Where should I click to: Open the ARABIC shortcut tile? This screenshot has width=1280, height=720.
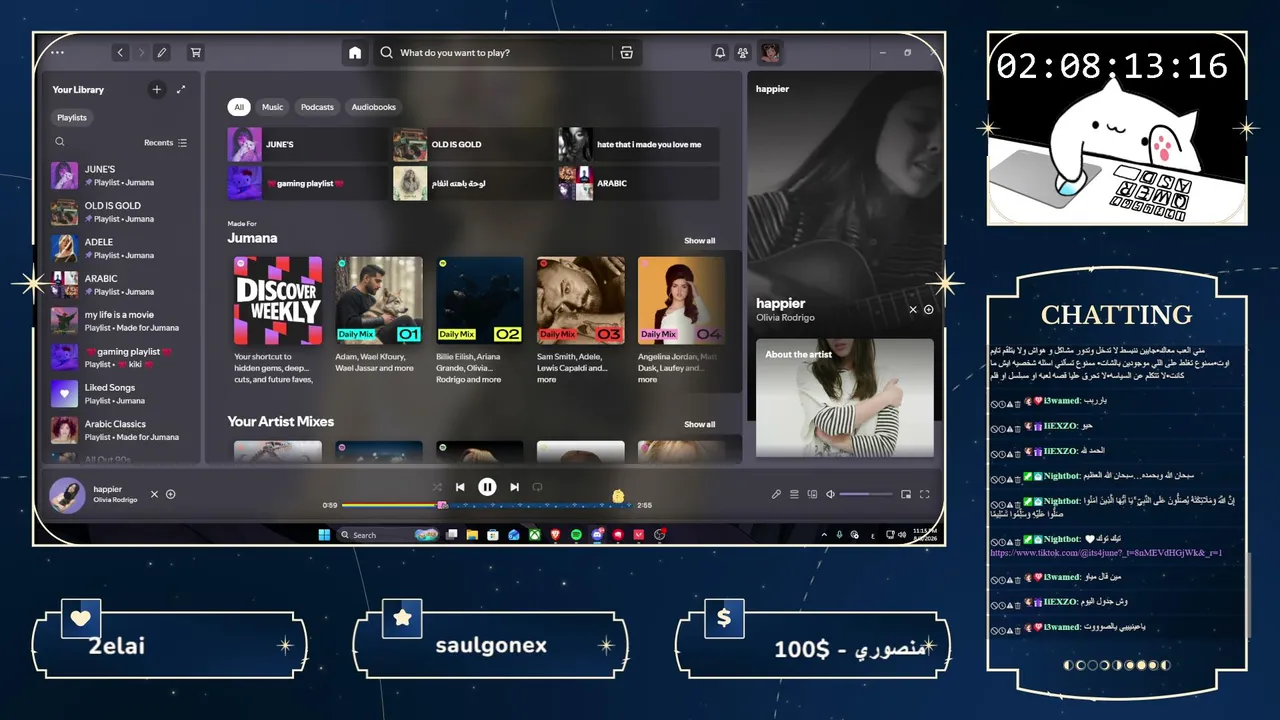pyautogui.click(x=639, y=183)
